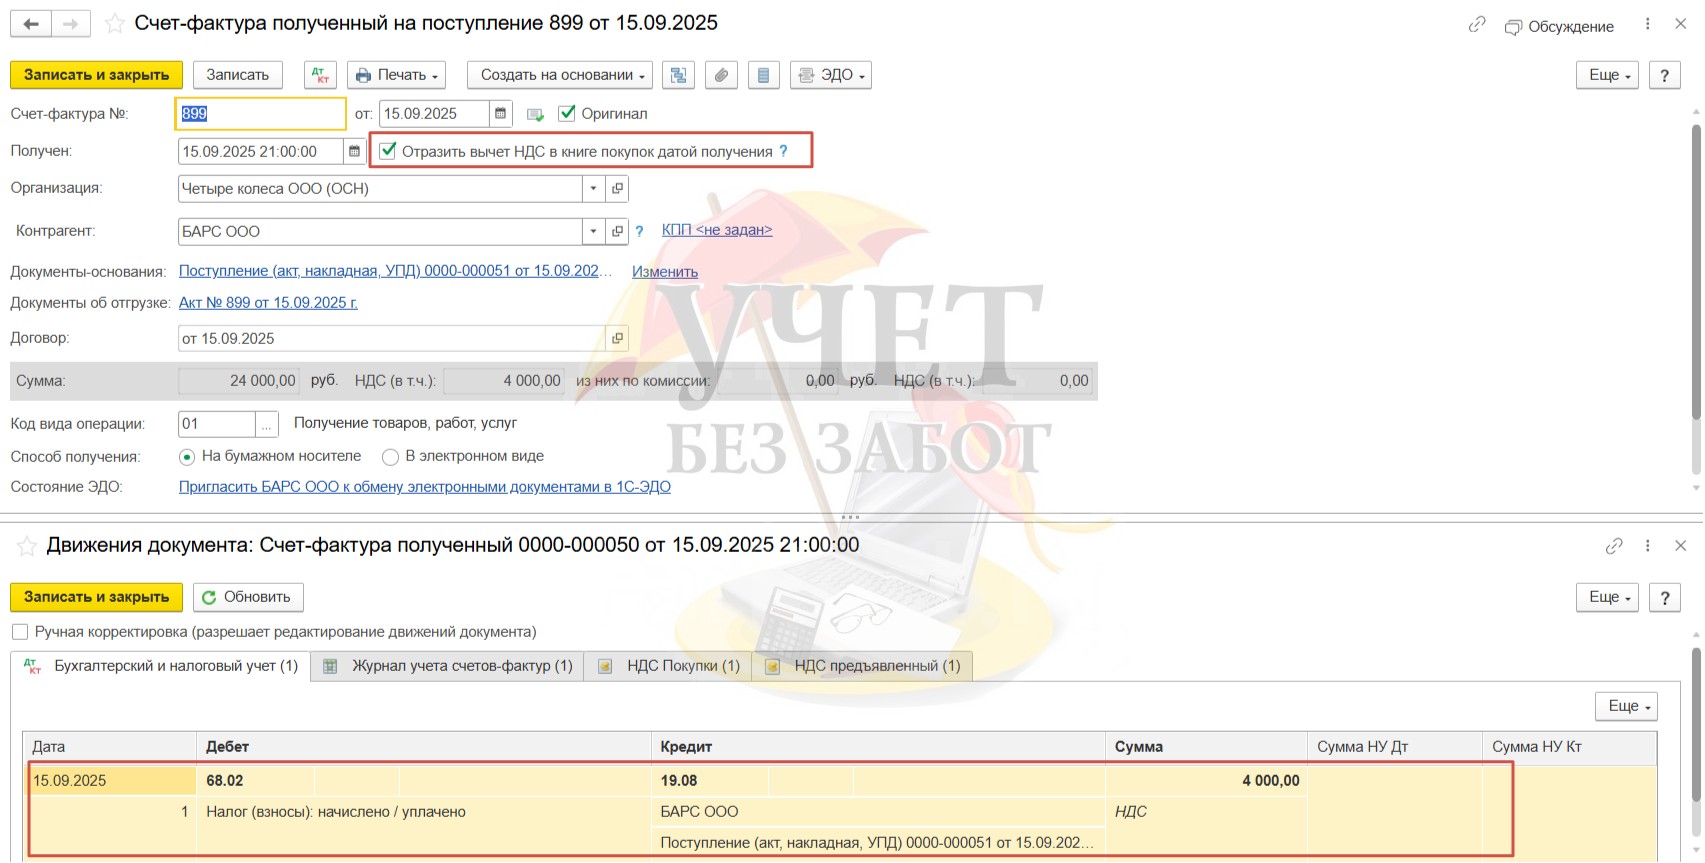
Task: Uncheck the Оригинал checkbox
Action: pos(567,114)
